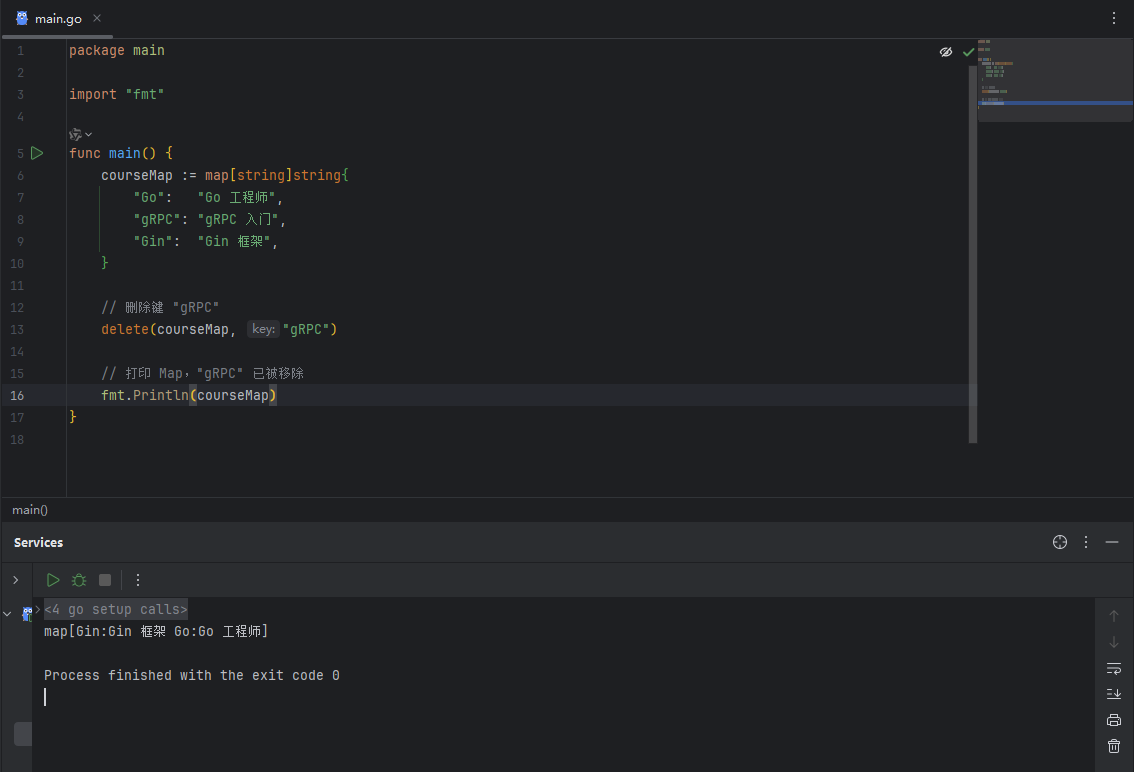Minimize the Services tool window
Image resolution: width=1134 pixels, height=772 pixels.
(1112, 542)
